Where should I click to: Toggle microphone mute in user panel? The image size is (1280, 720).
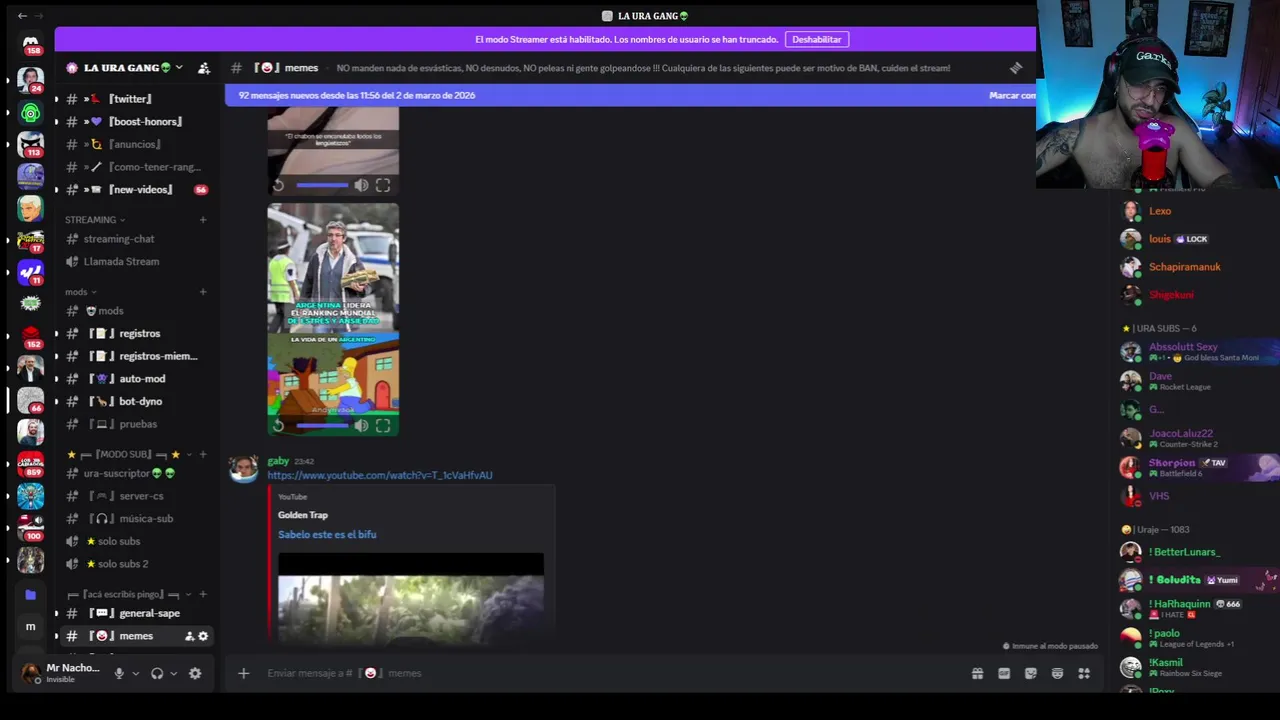pos(119,673)
